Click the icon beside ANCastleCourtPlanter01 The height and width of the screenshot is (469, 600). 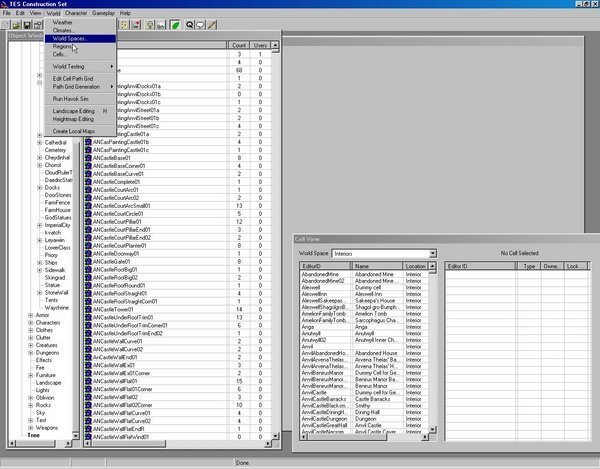click(x=88, y=245)
